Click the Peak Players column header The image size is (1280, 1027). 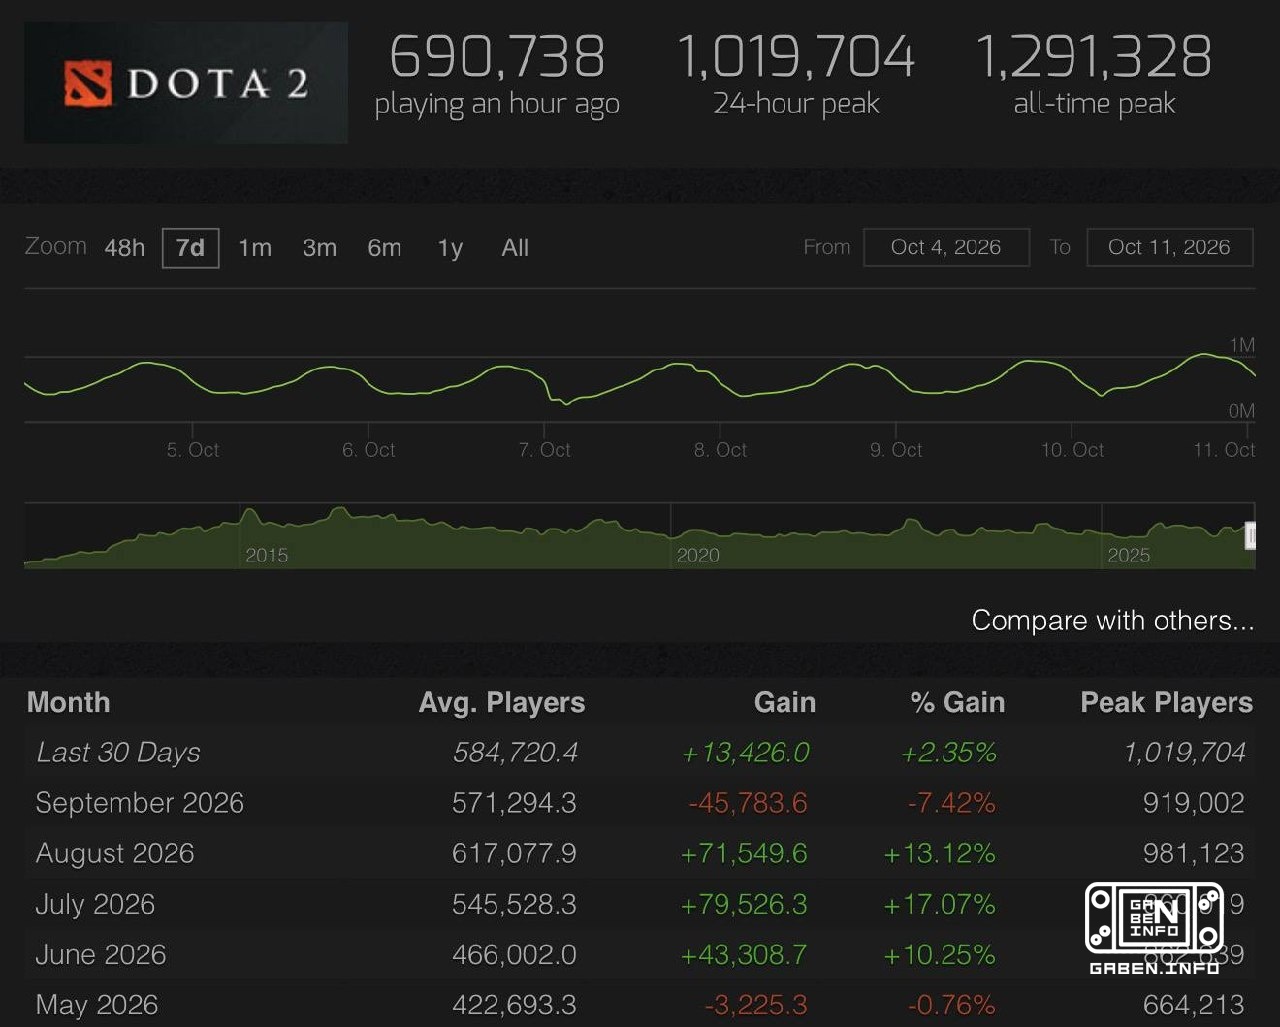[x=1167, y=702]
